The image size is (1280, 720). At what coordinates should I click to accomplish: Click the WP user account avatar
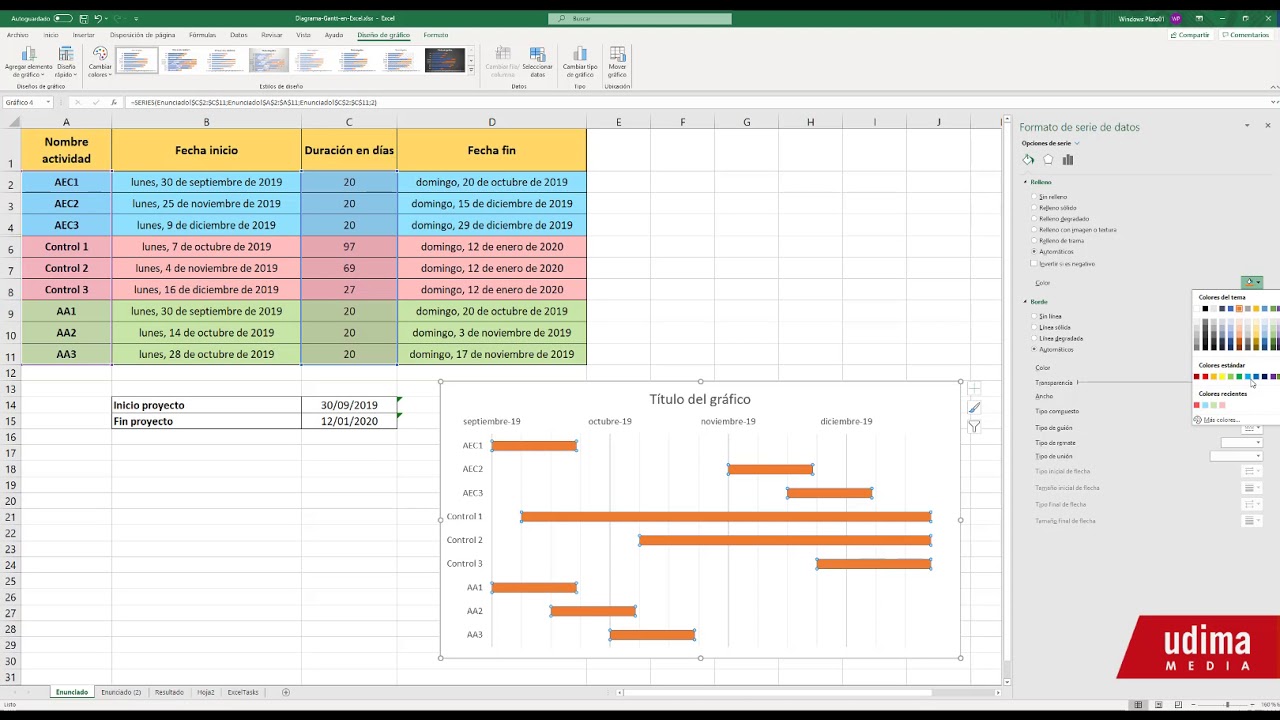(1176, 18)
